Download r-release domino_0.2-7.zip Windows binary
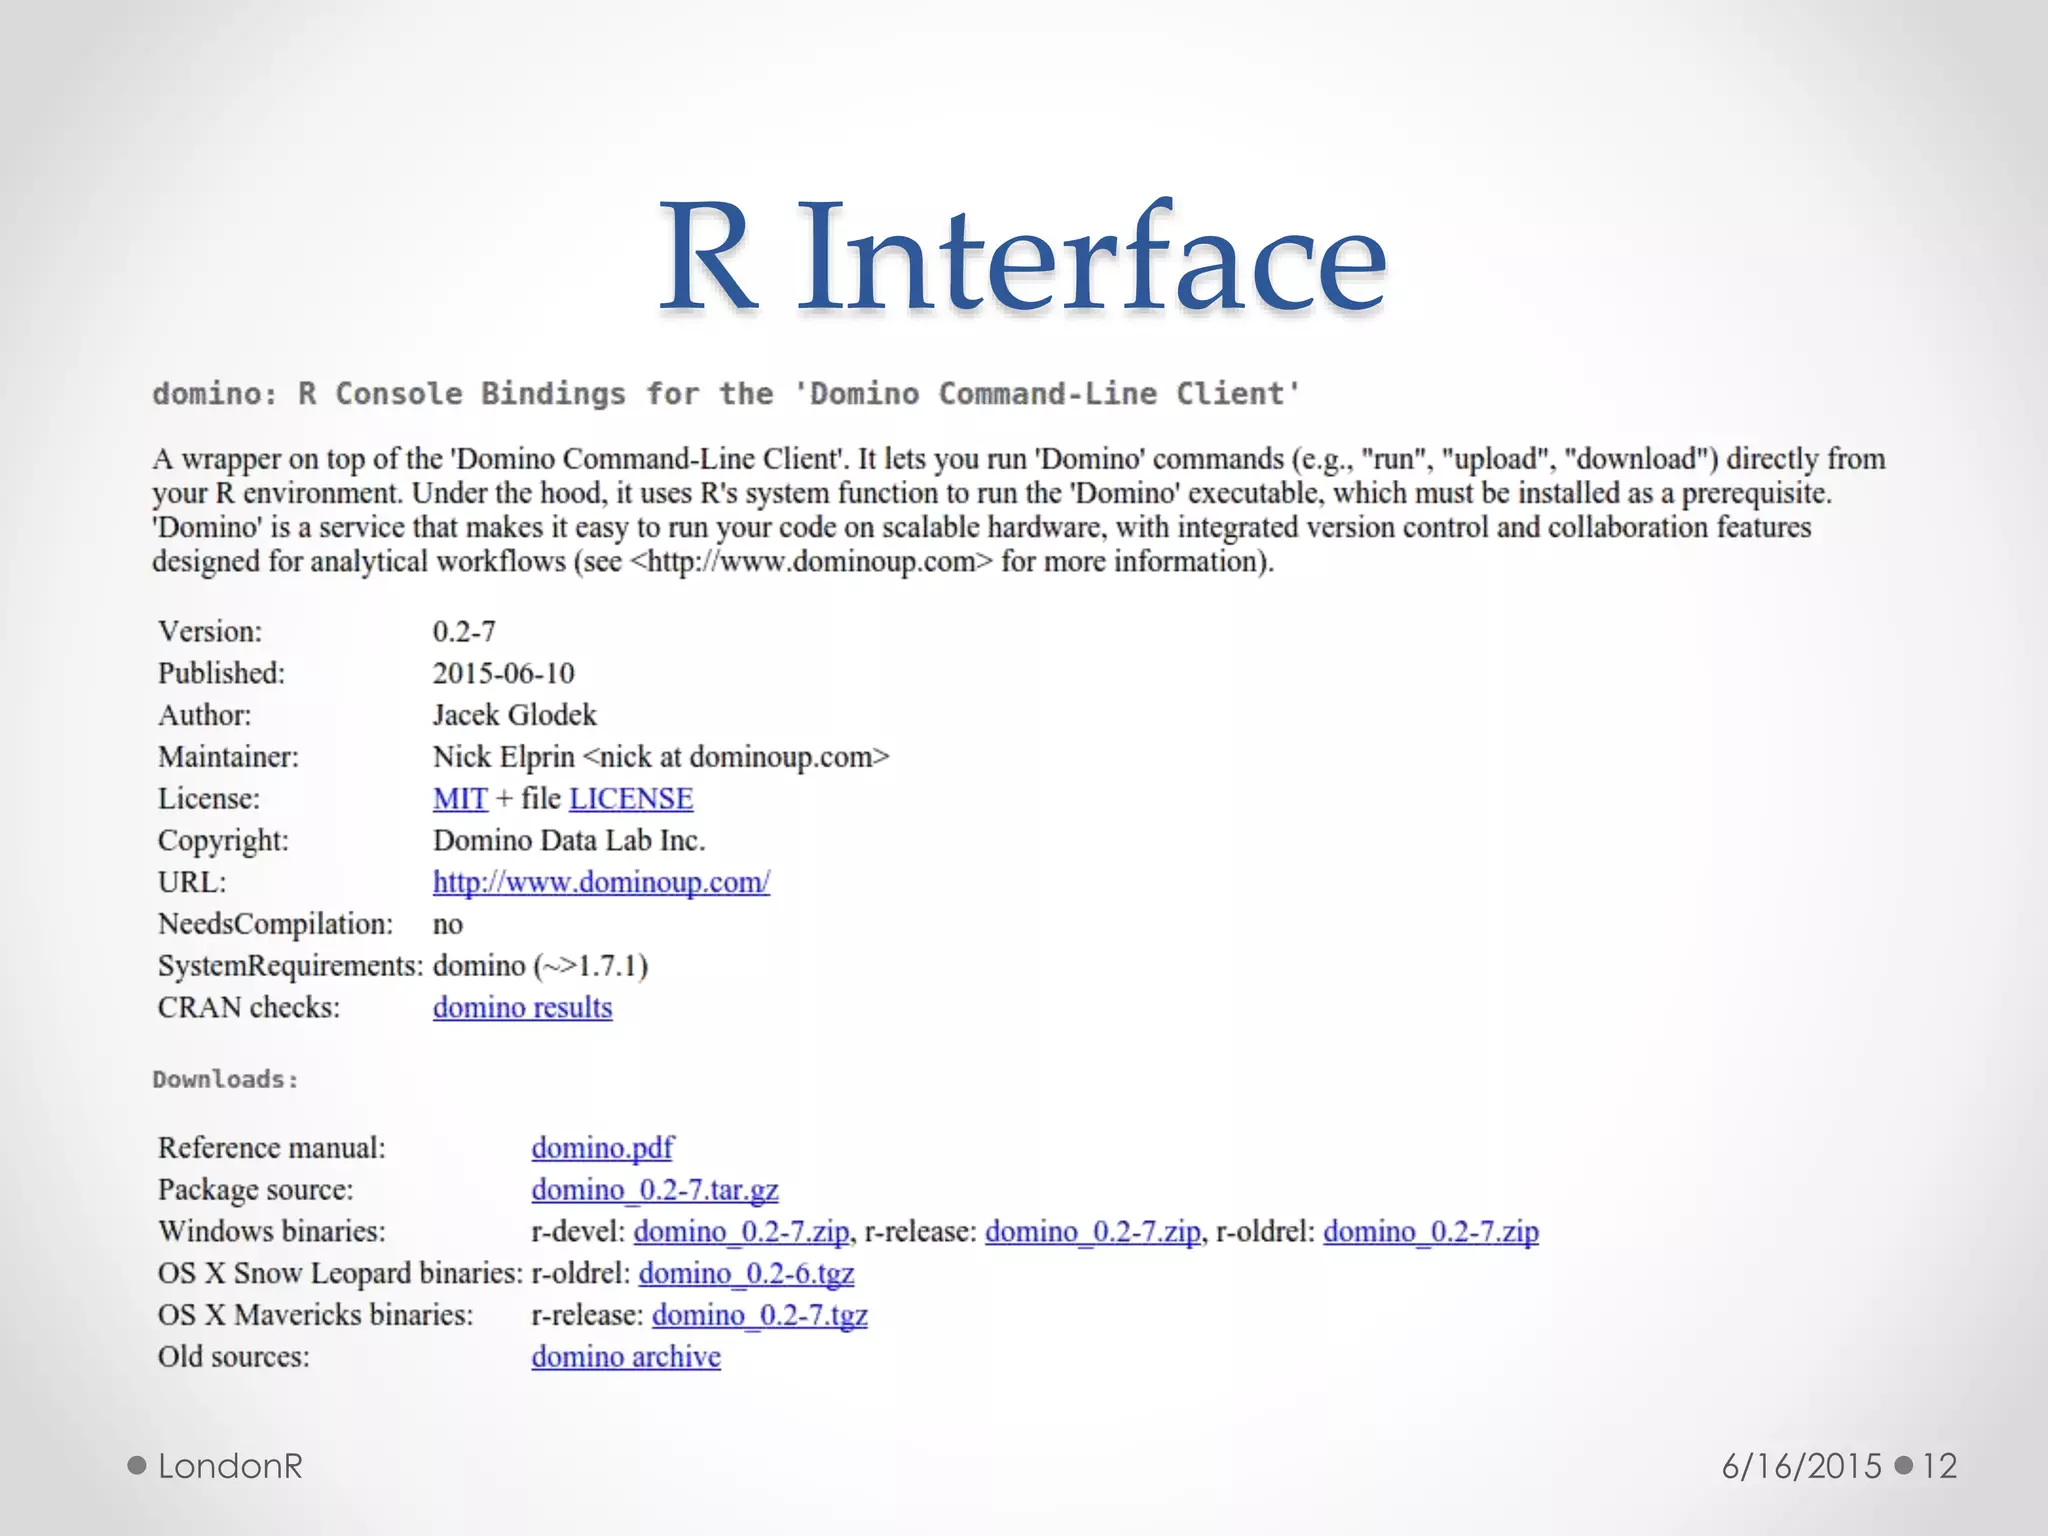 [x=1093, y=1231]
